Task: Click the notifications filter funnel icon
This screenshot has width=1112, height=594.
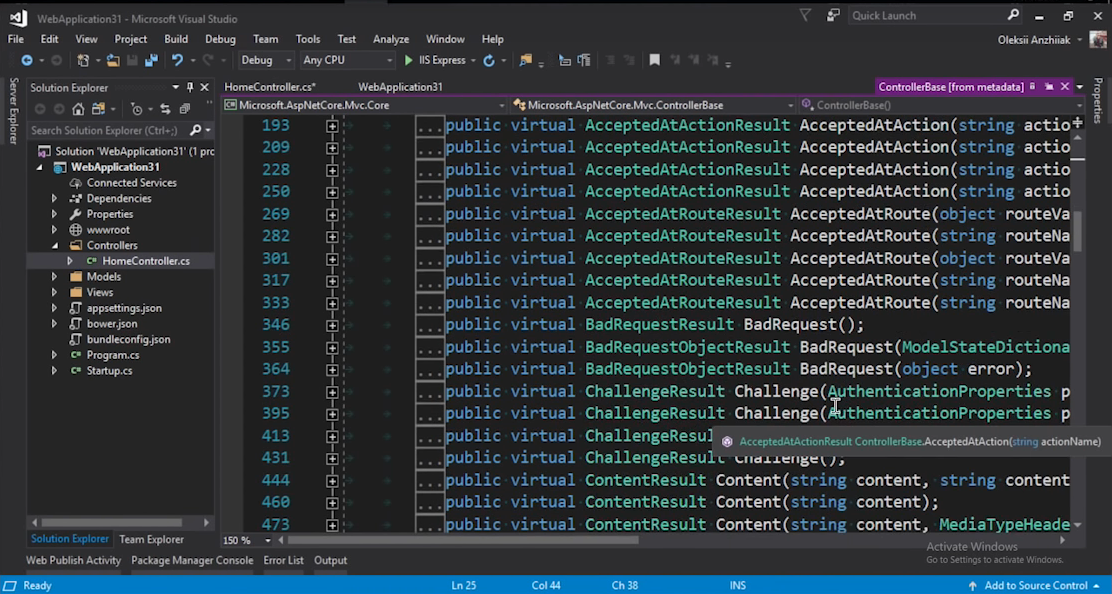Action: (x=805, y=15)
